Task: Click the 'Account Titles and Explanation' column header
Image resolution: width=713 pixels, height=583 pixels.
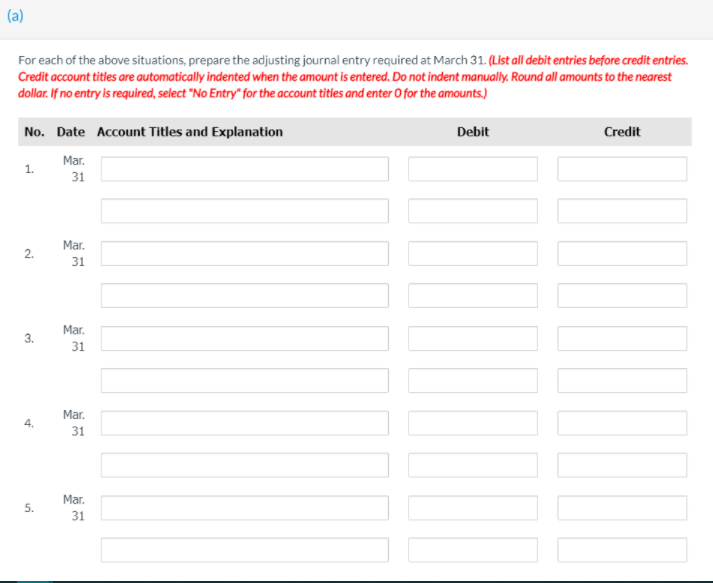Action: coord(190,132)
